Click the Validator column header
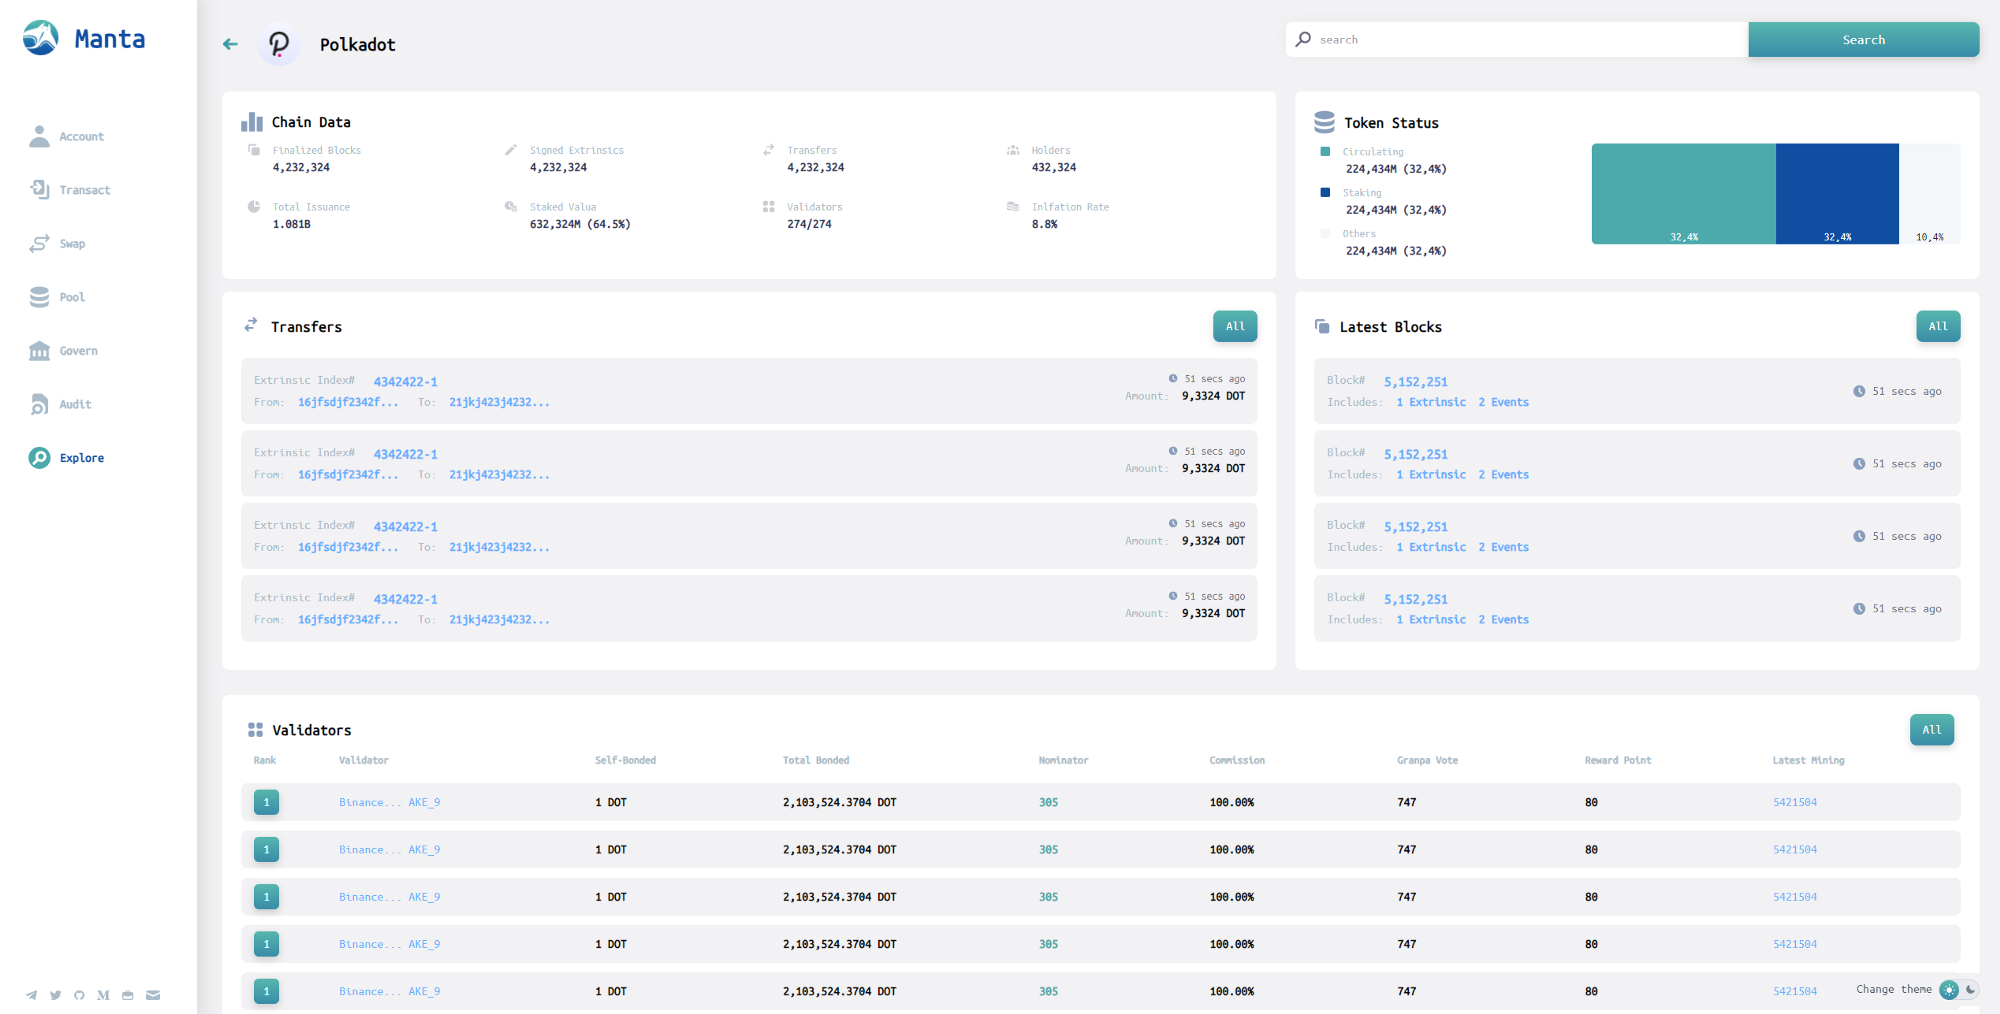Viewport: 2000px width, 1014px height. 364,761
